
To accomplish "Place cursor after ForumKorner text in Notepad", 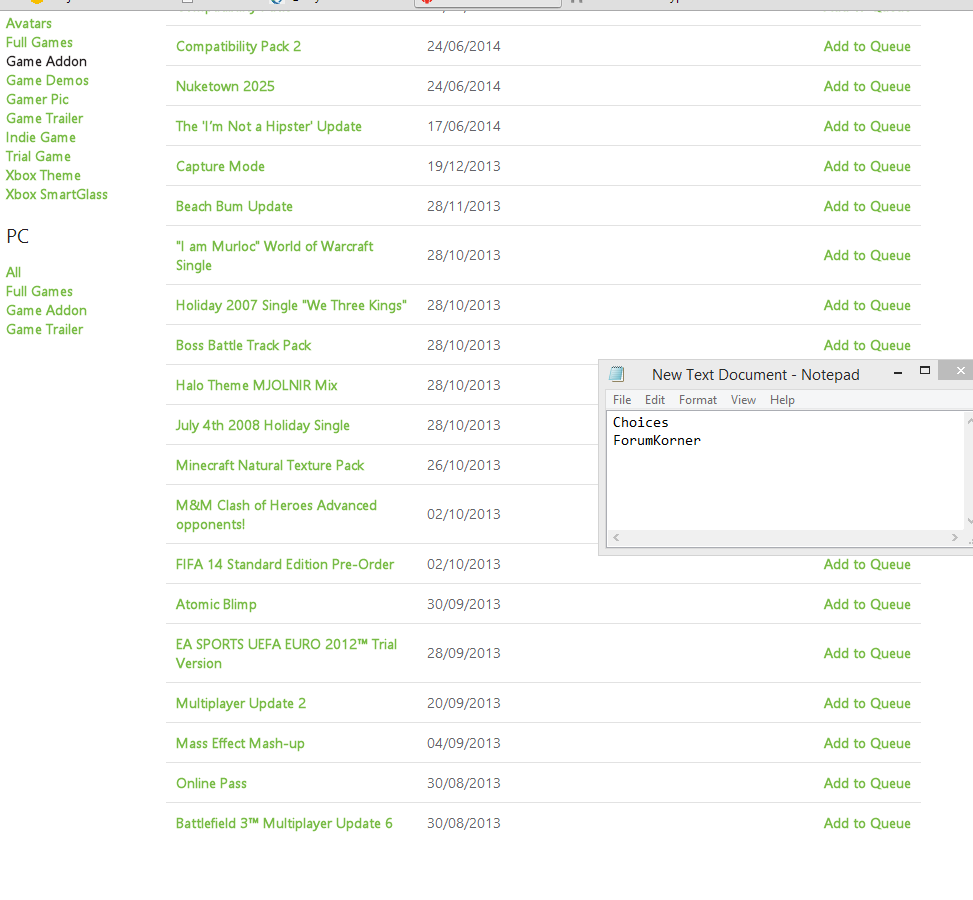I will coord(702,441).
